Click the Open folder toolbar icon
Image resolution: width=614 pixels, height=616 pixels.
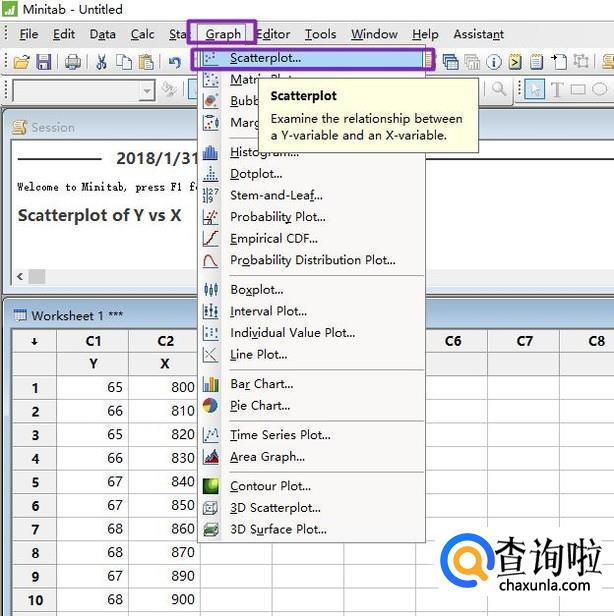point(22,62)
